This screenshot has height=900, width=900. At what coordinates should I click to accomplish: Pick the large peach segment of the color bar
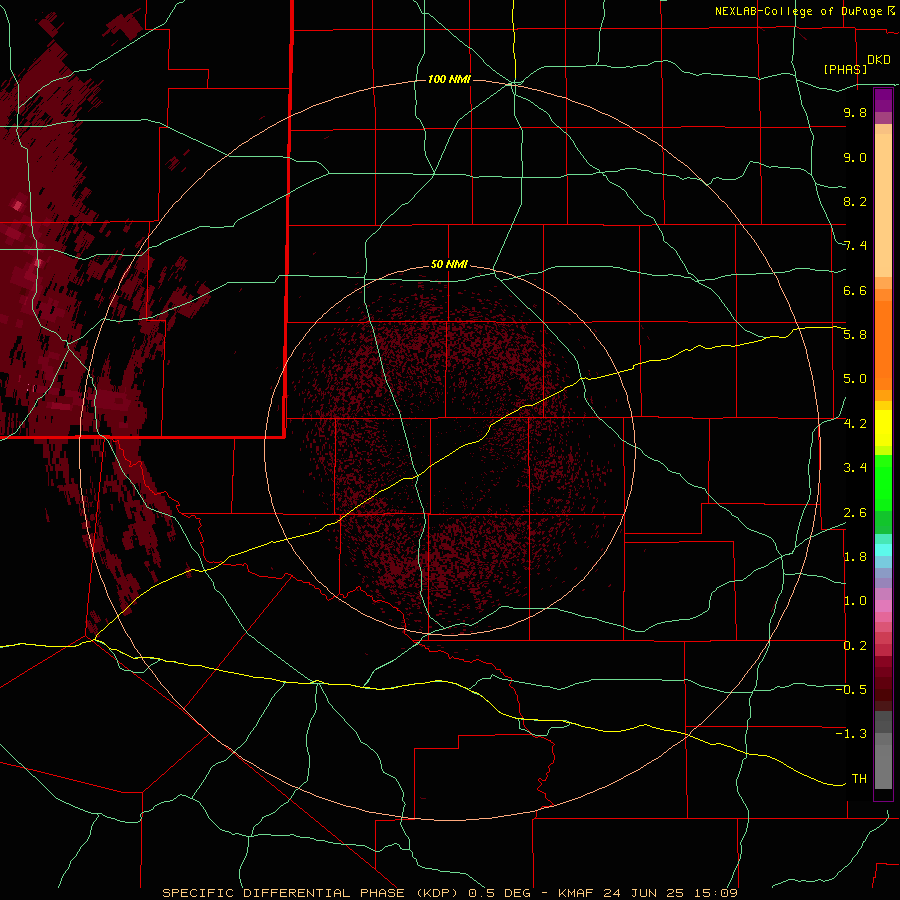(x=883, y=205)
